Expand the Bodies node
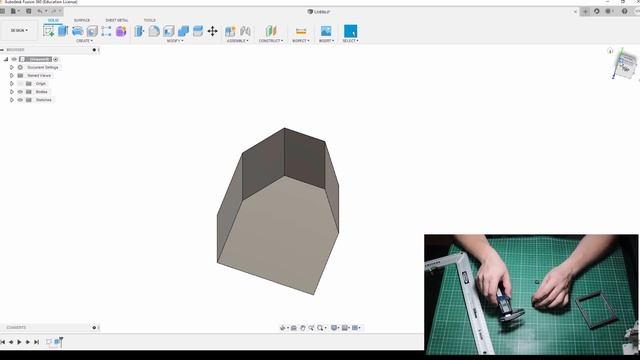The image size is (640, 360). click(x=11, y=92)
